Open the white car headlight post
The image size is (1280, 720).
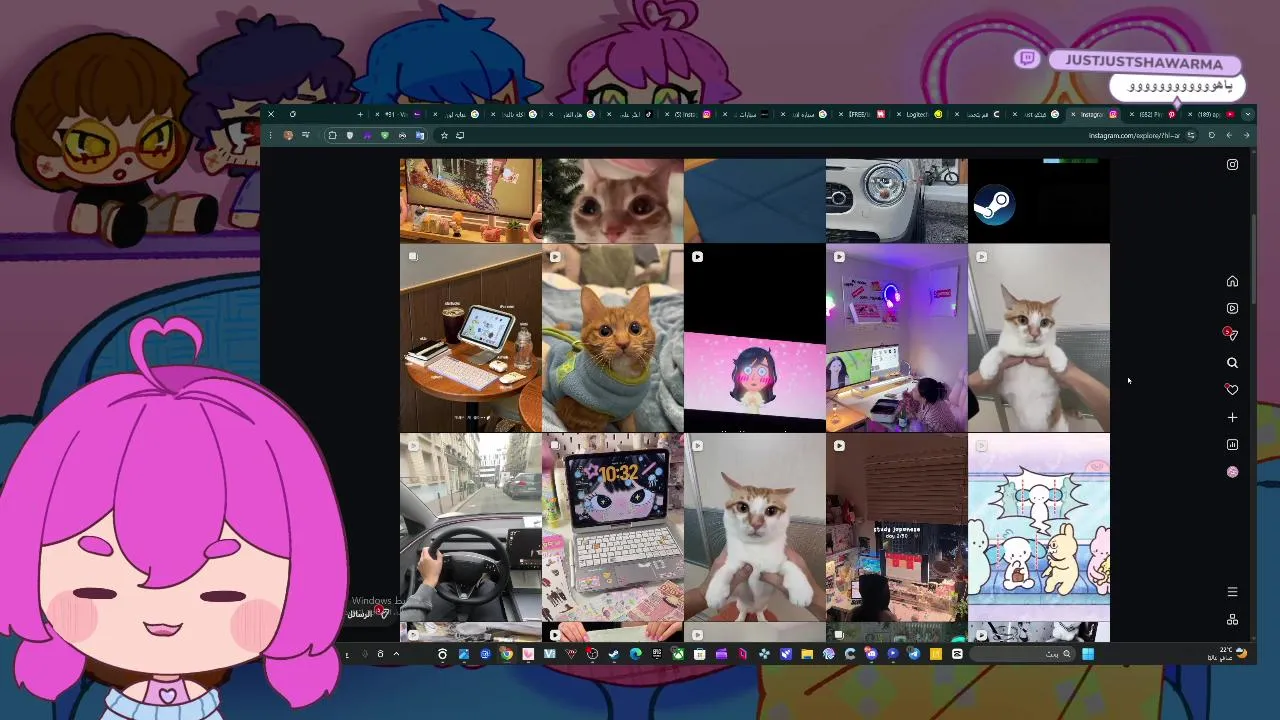click(896, 200)
